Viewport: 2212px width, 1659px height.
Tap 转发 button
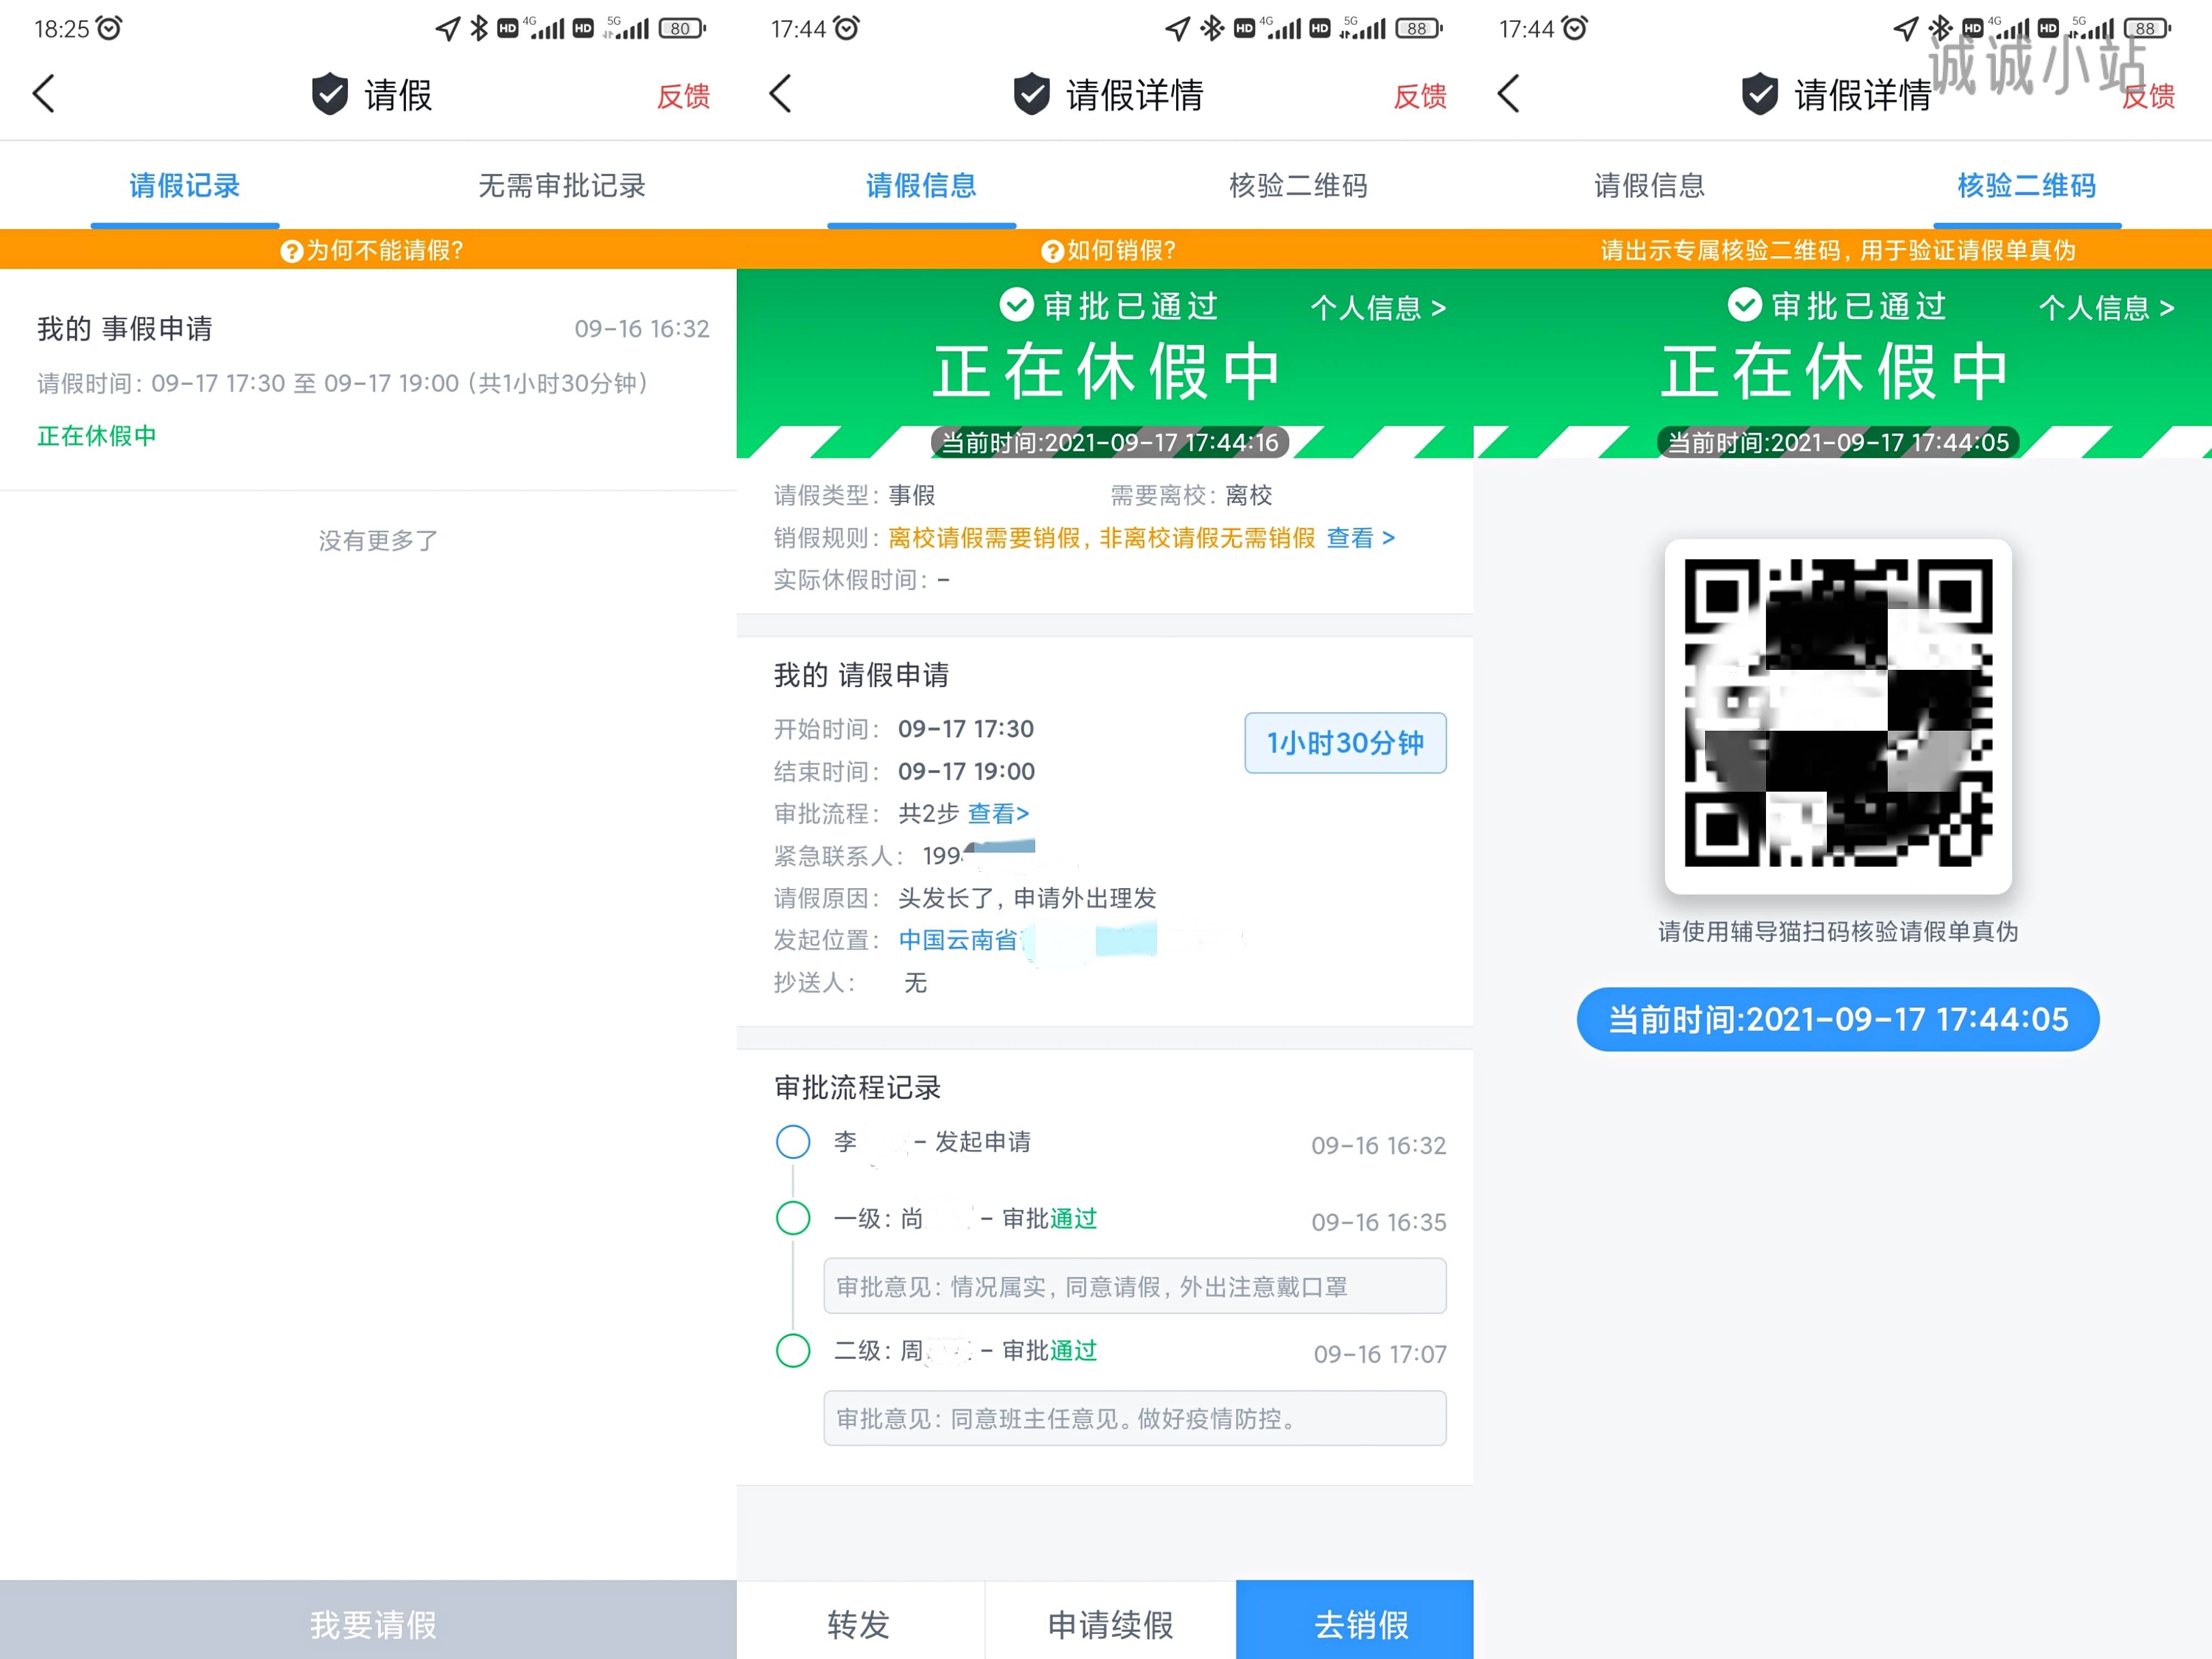(x=859, y=1620)
